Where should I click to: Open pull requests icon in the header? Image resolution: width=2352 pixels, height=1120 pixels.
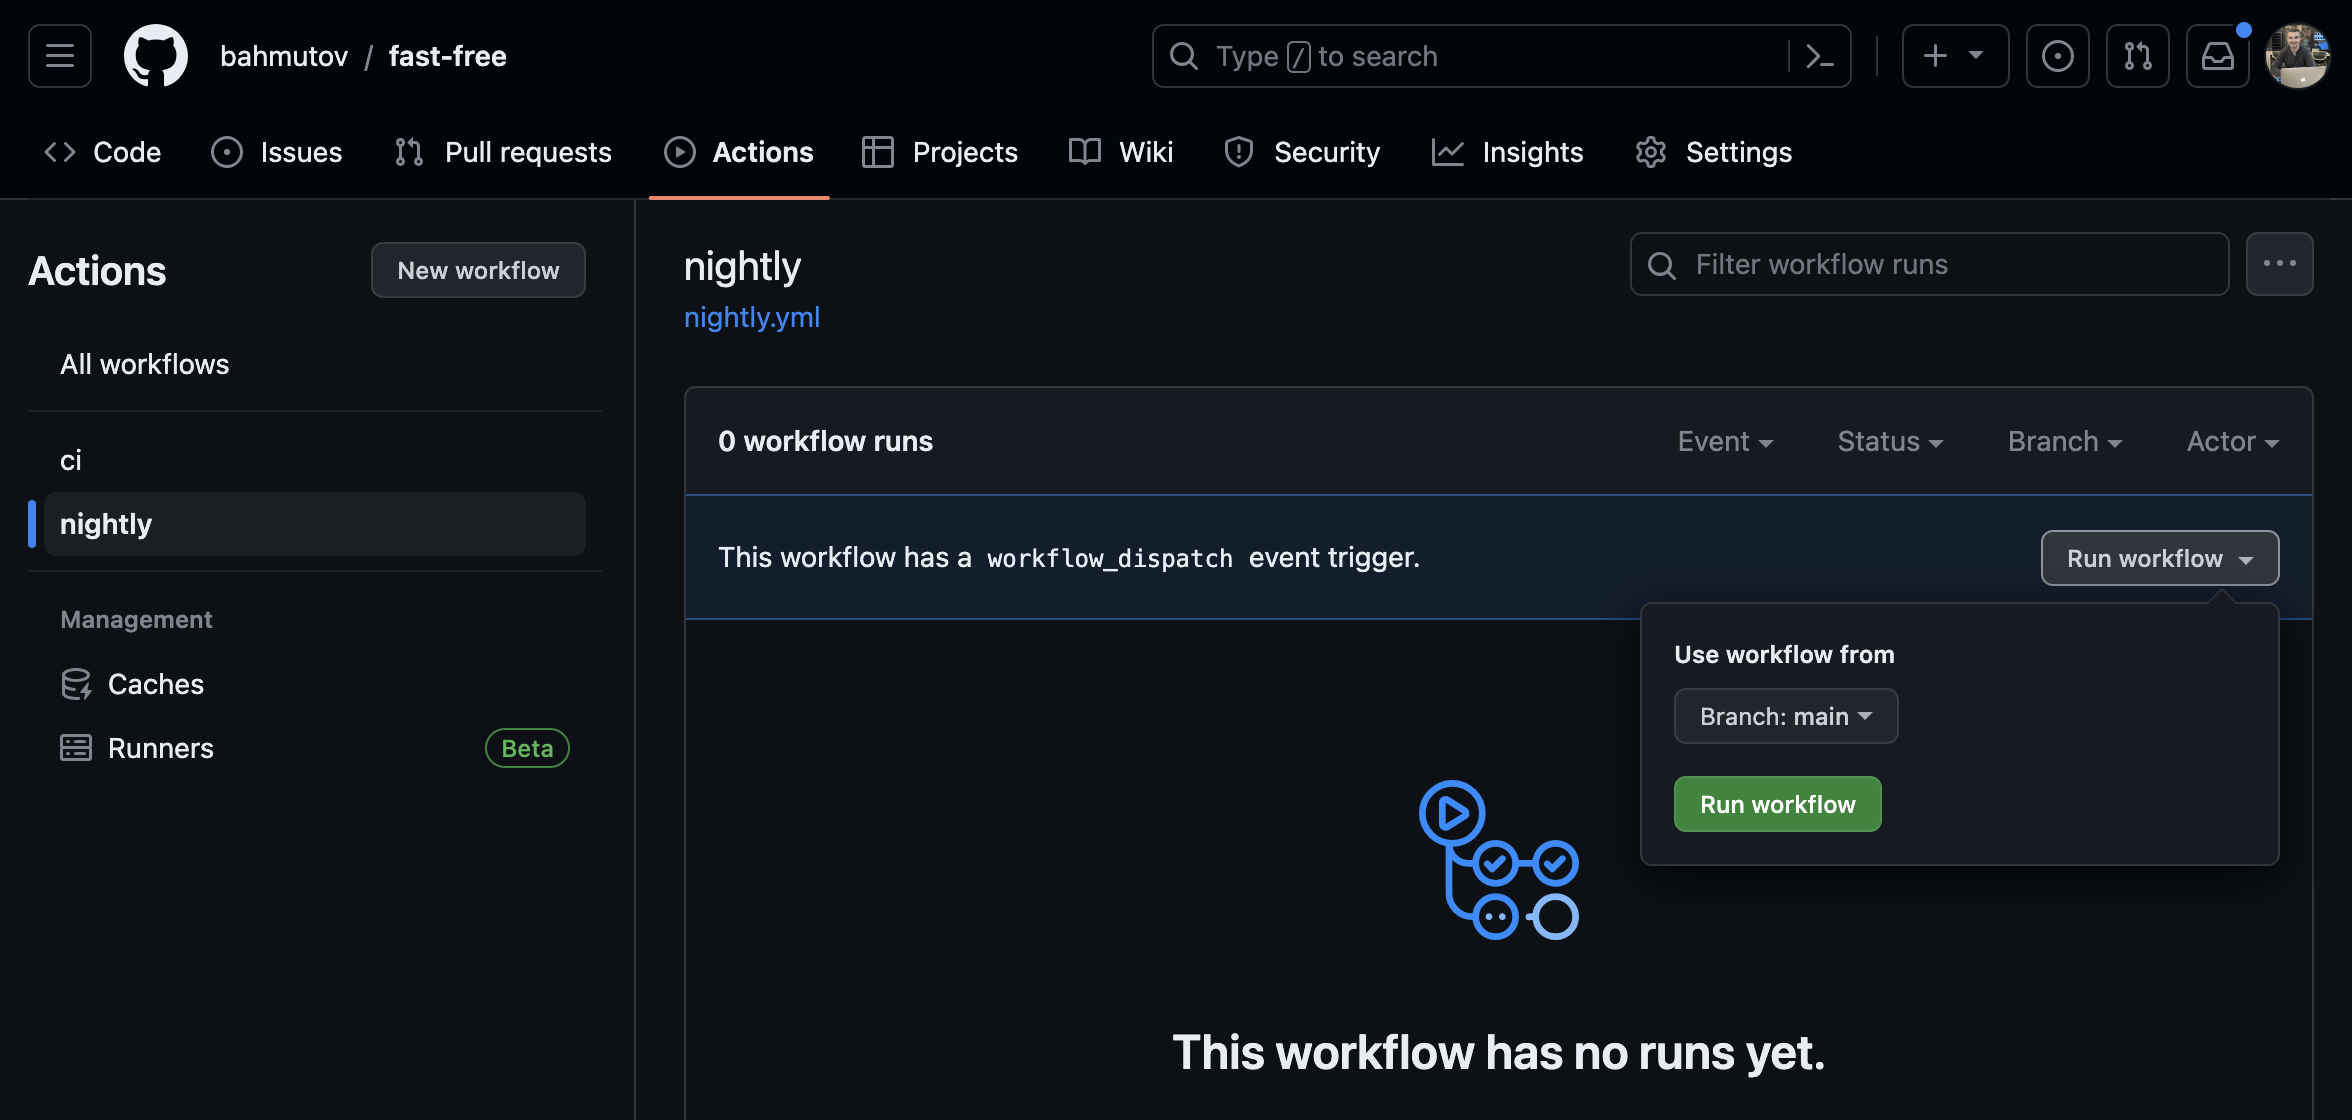coord(2137,56)
